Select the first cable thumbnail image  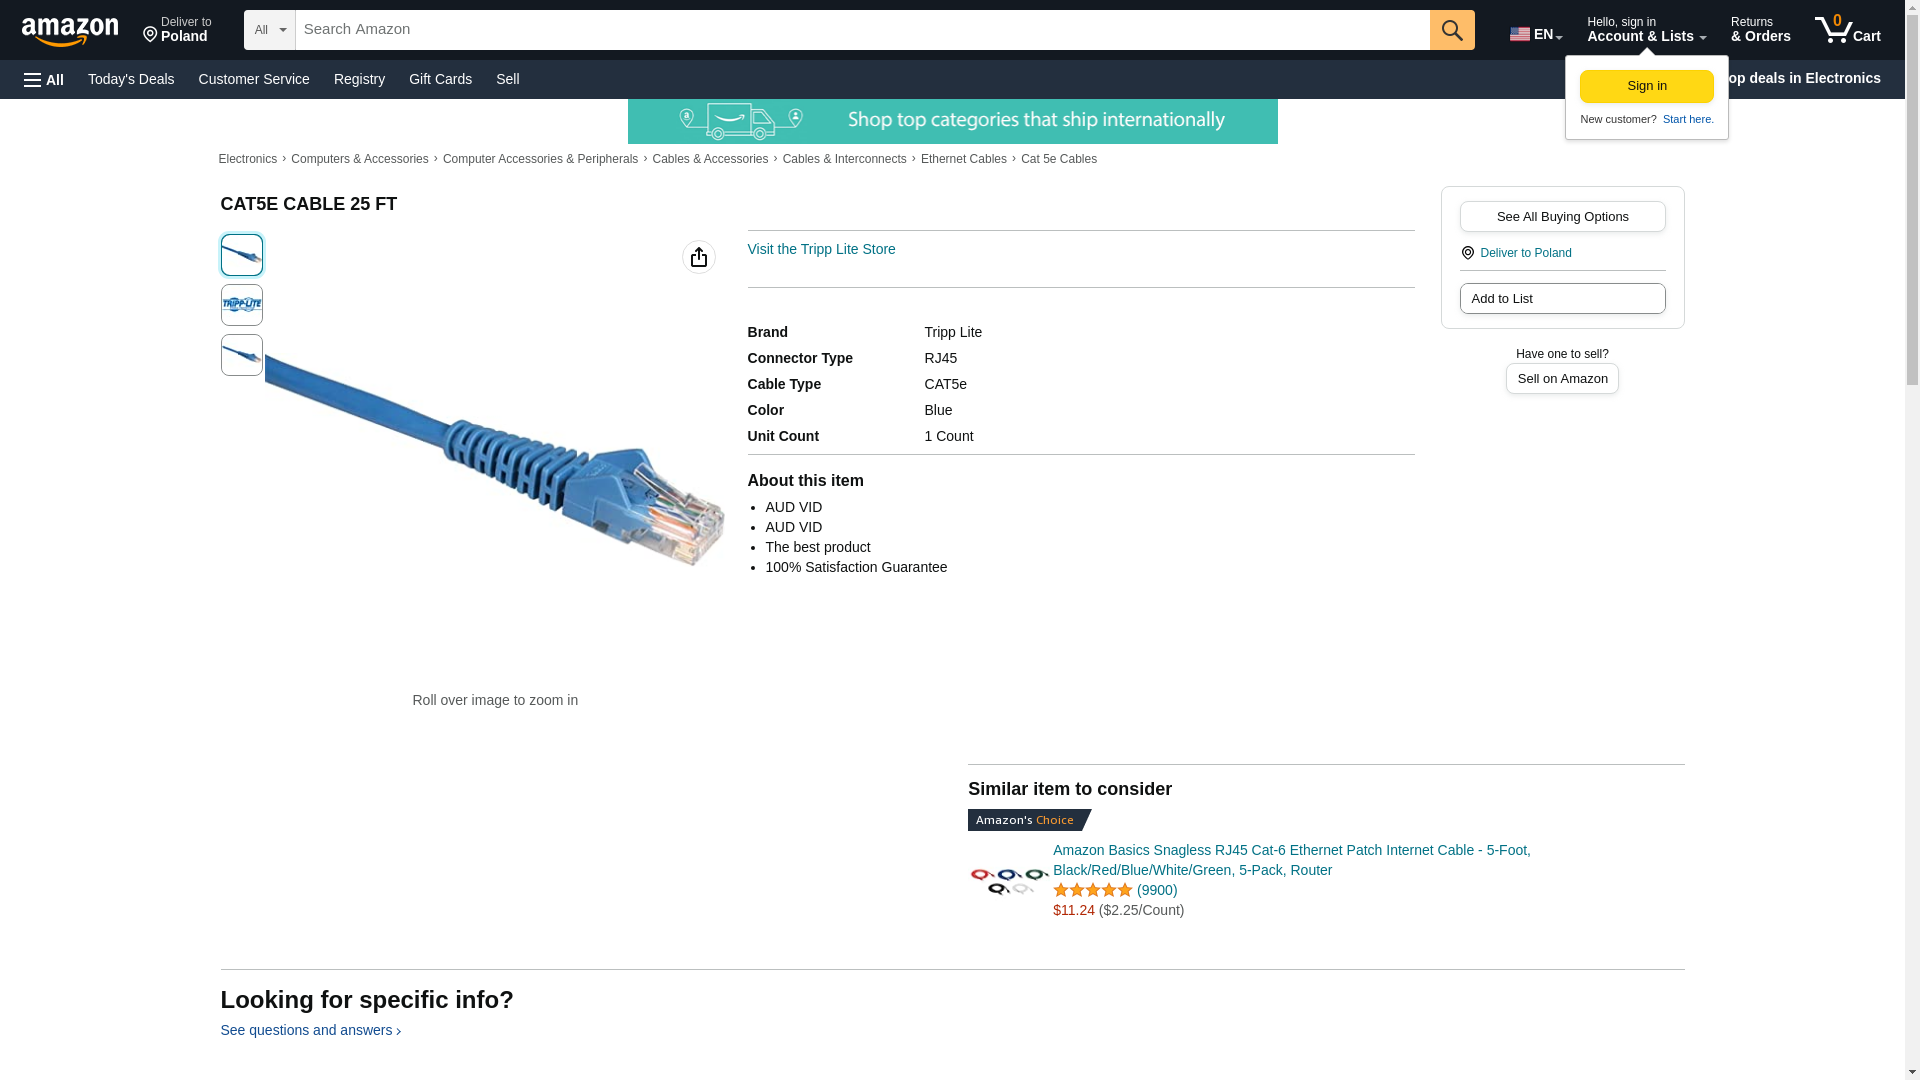click(x=242, y=255)
